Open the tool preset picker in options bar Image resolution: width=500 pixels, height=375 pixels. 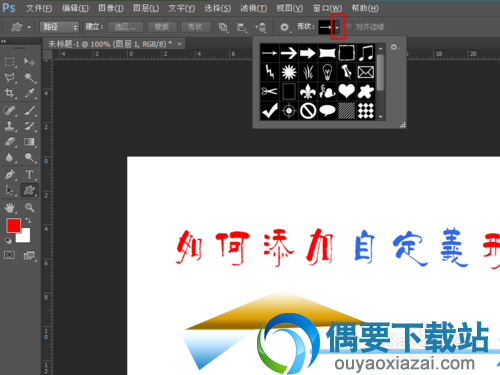click(x=21, y=27)
